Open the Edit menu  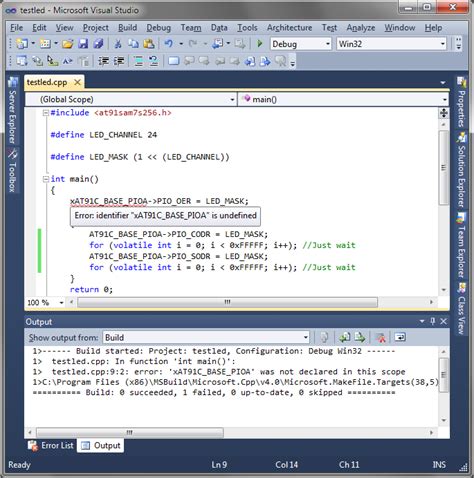point(39,28)
